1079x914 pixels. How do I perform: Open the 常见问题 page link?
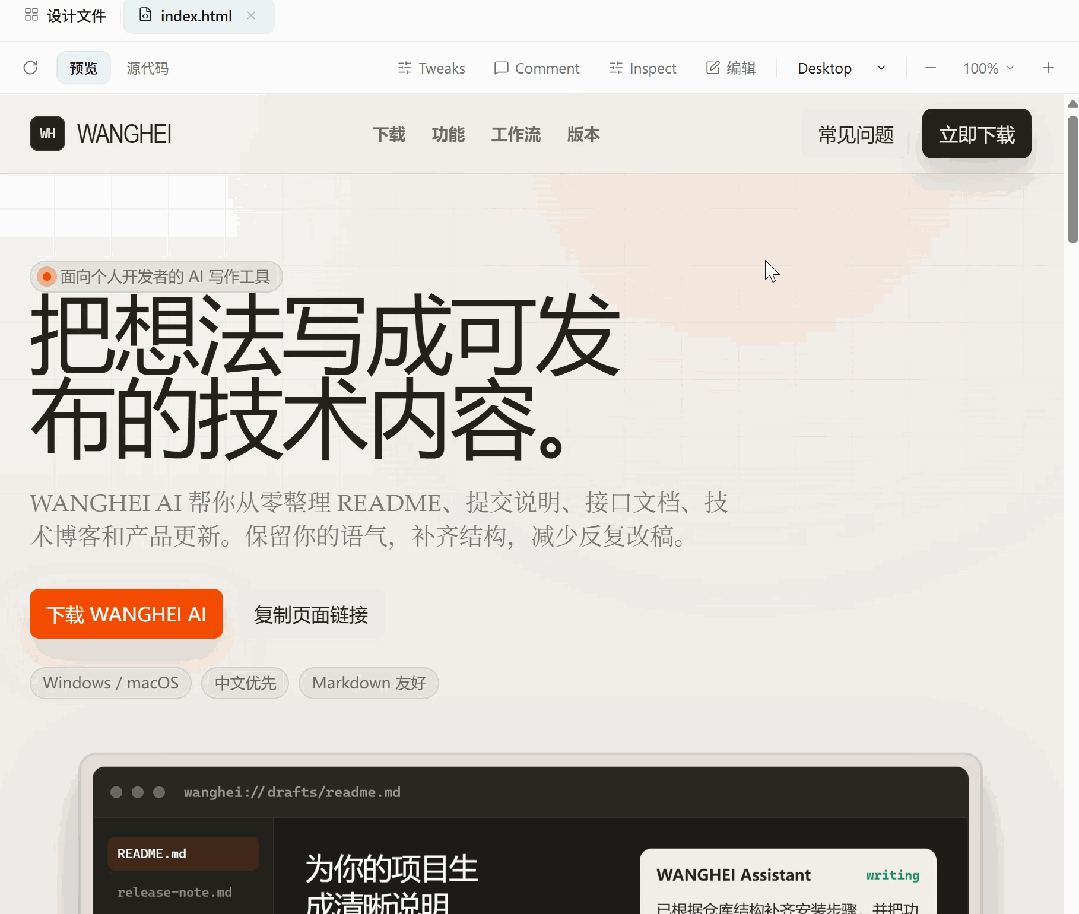click(x=856, y=134)
